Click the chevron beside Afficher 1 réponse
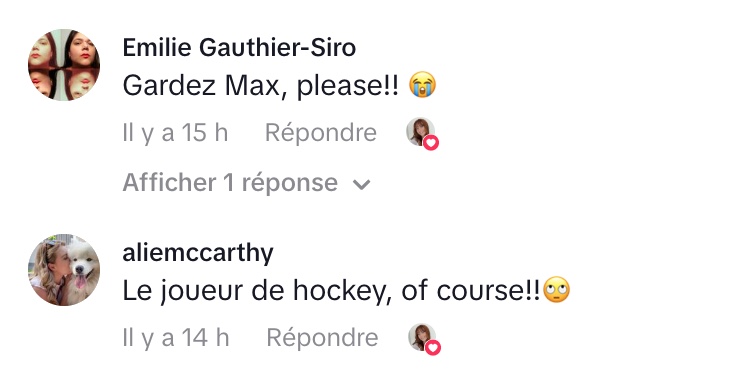Viewport: 738px width, 382px height. pyautogui.click(x=361, y=184)
